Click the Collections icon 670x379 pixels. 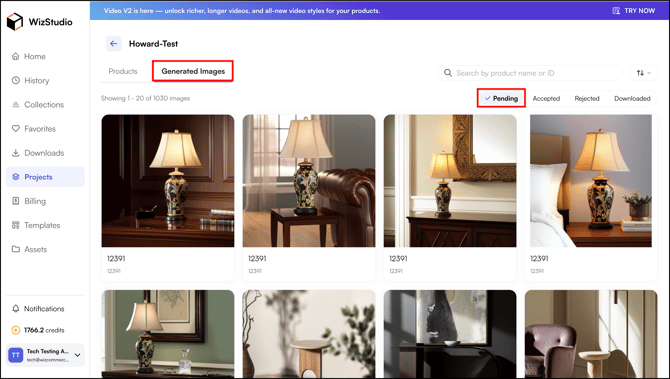point(16,105)
